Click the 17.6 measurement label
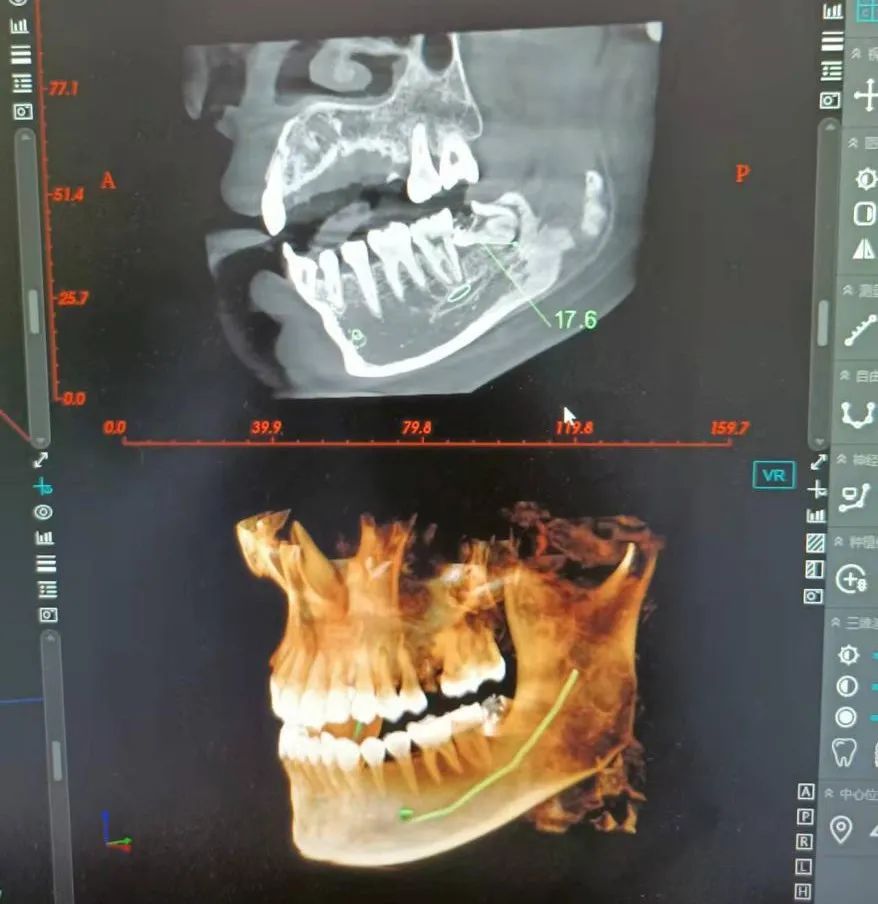Image resolution: width=878 pixels, height=904 pixels. pyautogui.click(x=575, y=320)
